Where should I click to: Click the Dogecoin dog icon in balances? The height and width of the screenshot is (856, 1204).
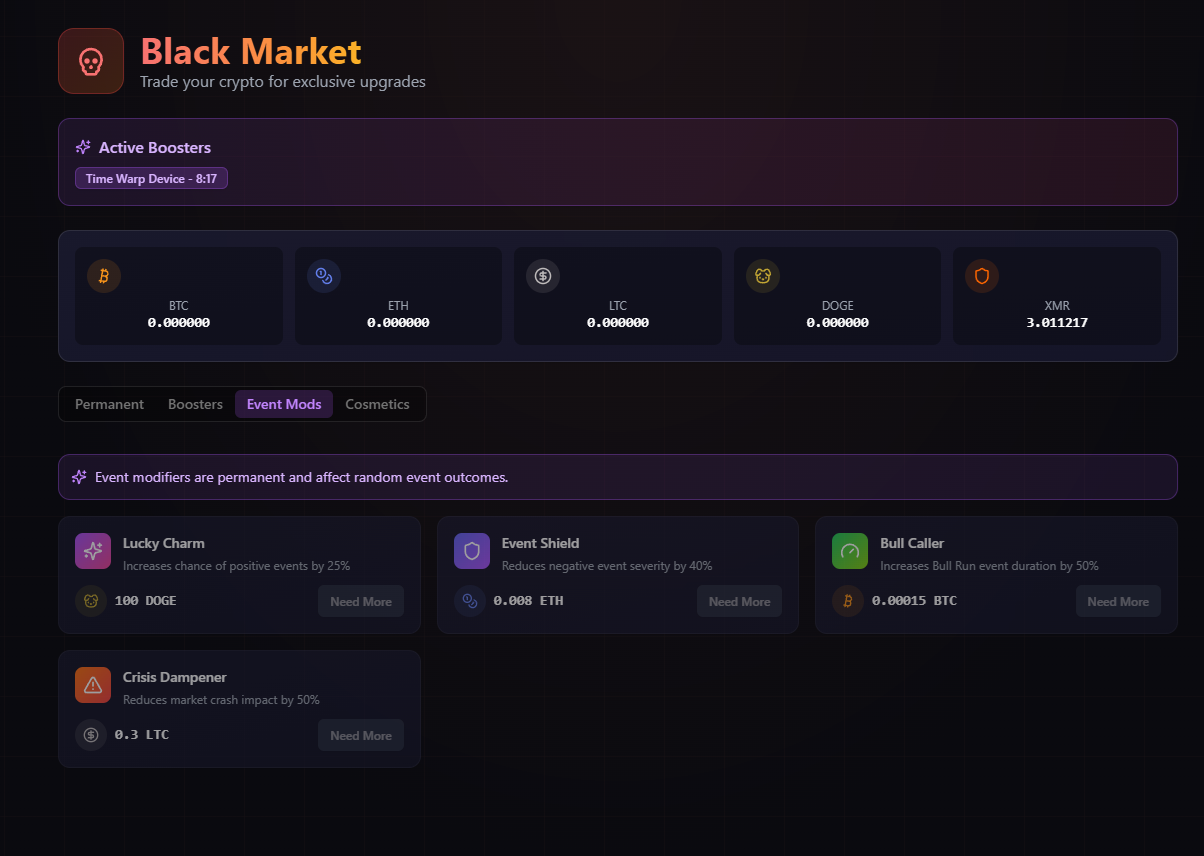tap(763, 276)
